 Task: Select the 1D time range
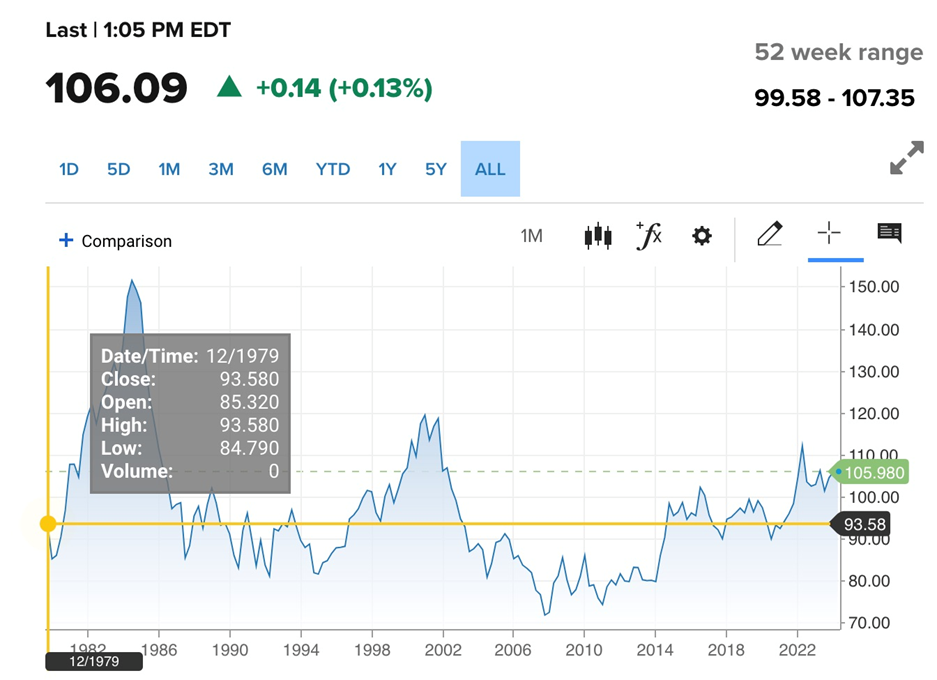pyautogui.click(x=68, y=169)
